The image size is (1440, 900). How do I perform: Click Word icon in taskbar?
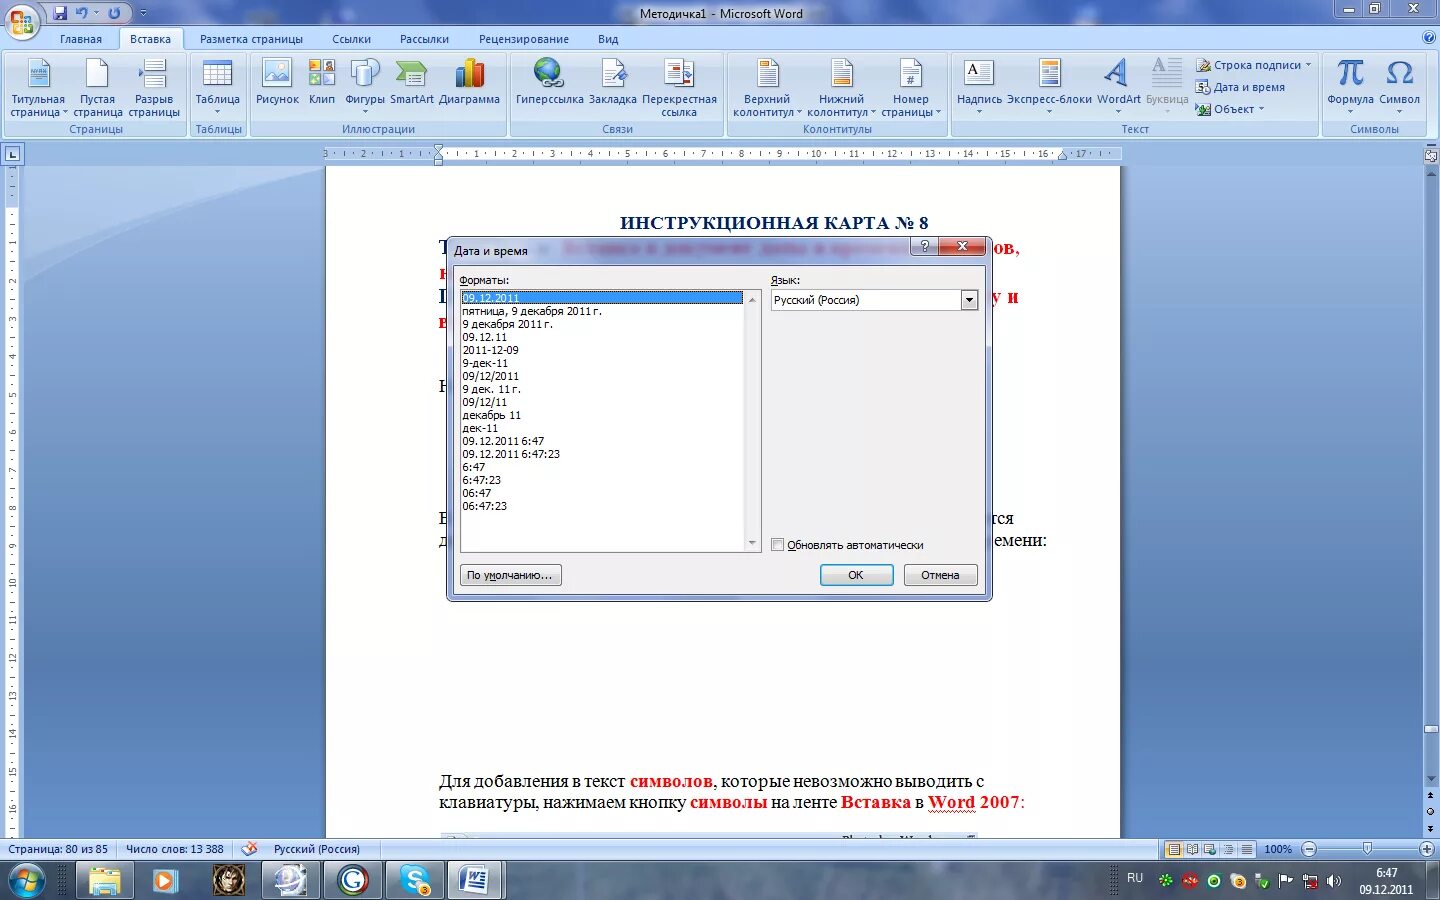click(x=474, y=880)
